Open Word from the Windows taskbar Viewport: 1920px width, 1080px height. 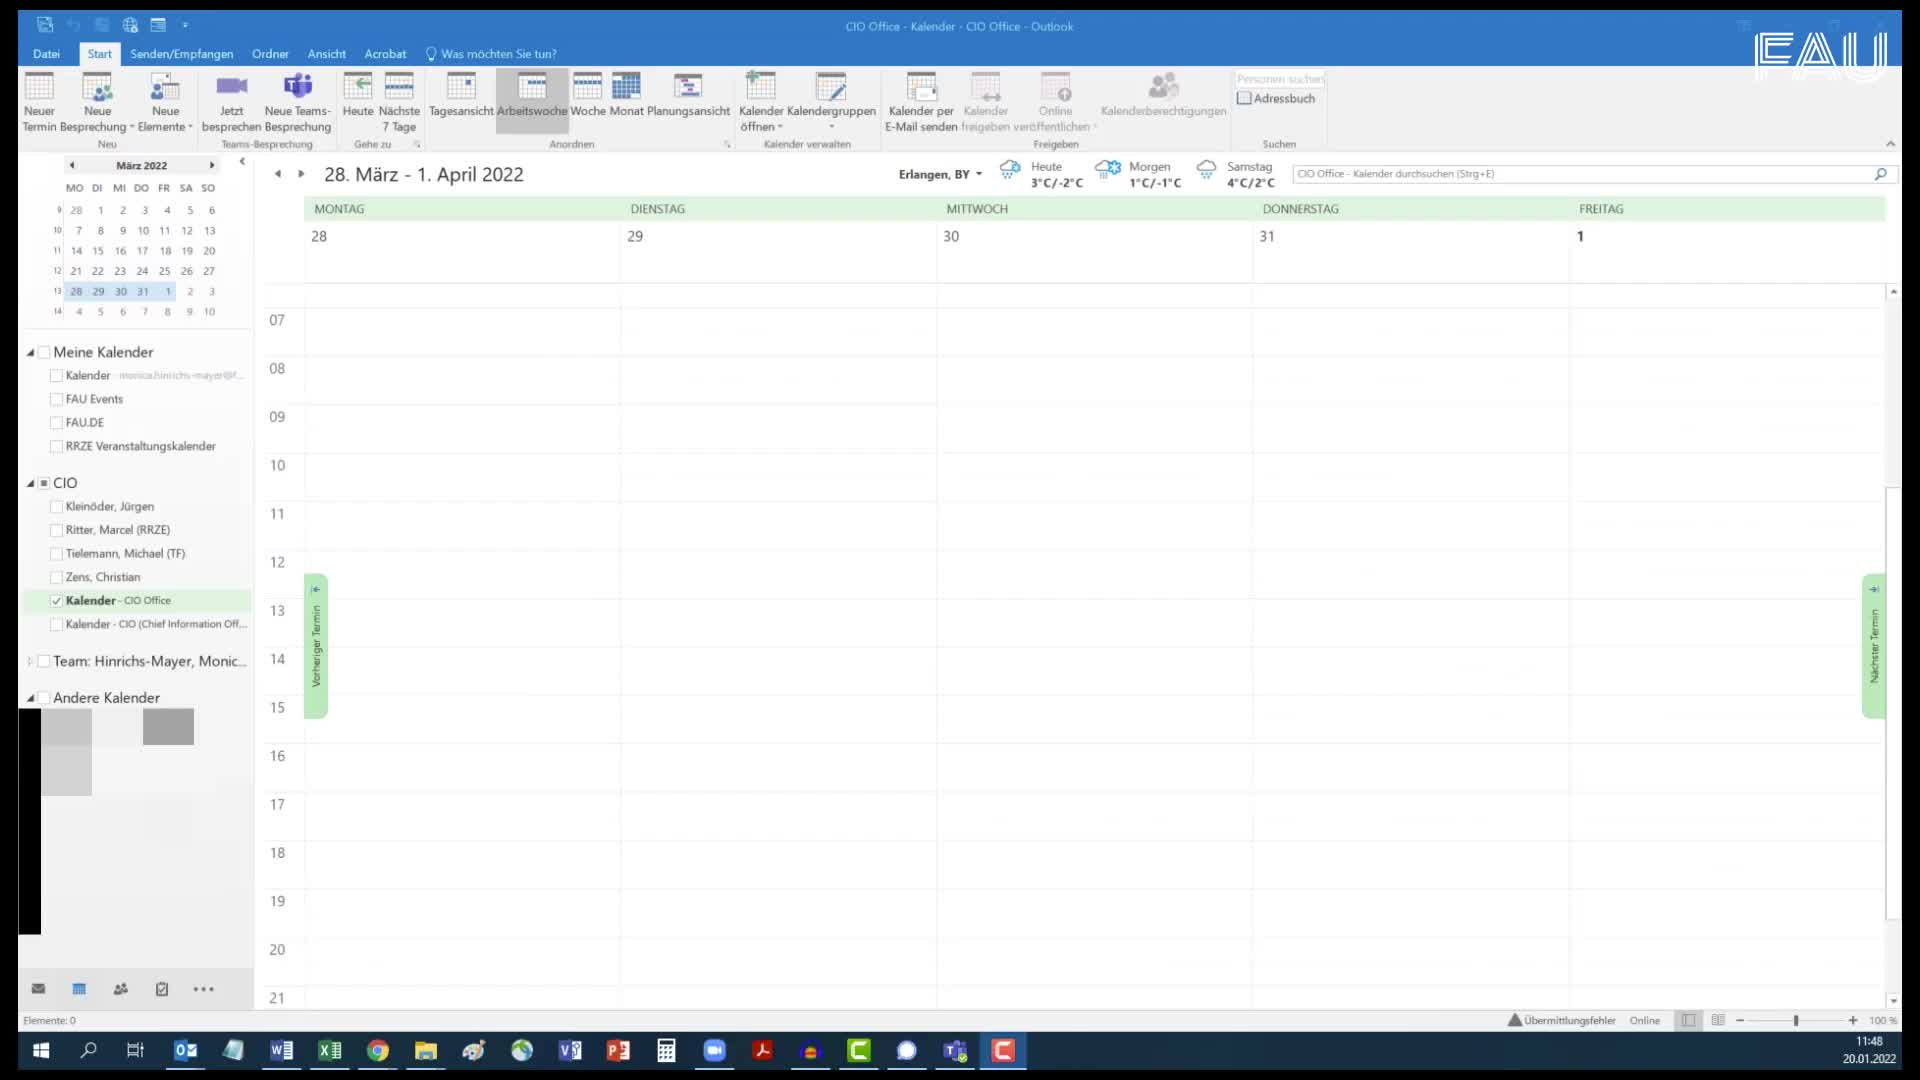281,1050
